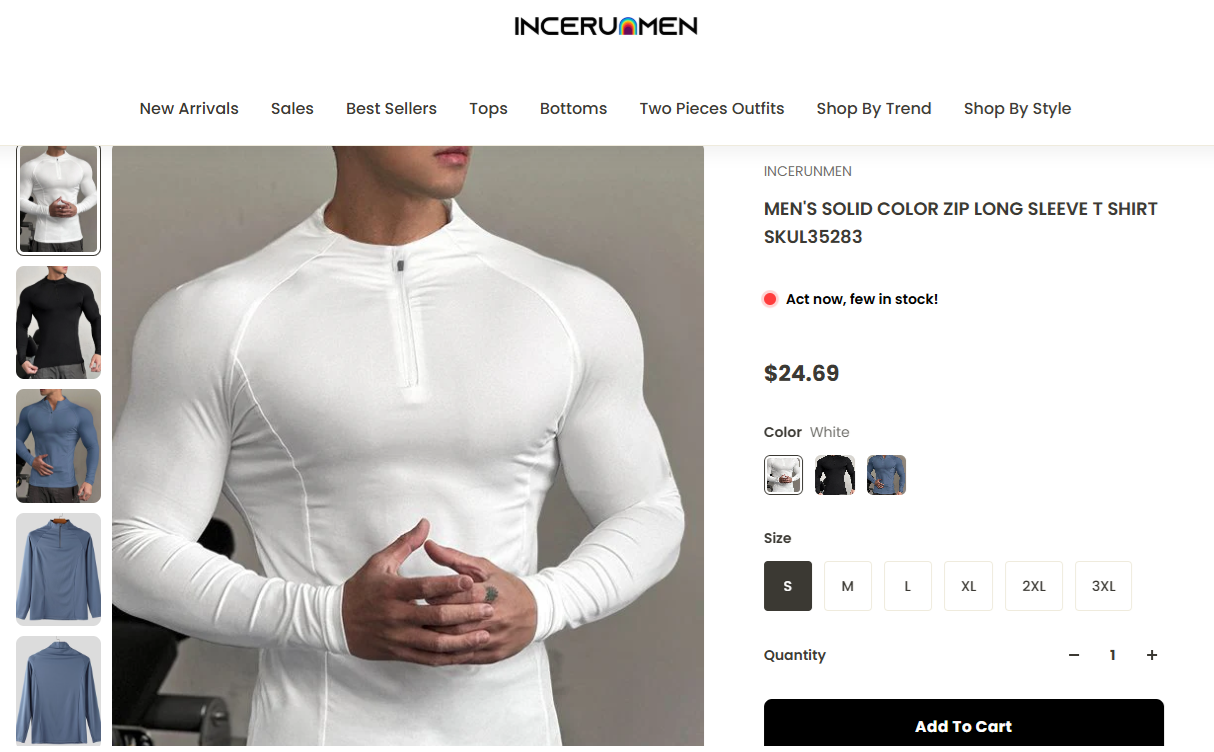Screen dimensions: 1214x752
Task: Open the INCERUNMEN brand link
Action: tap(808, 171)
